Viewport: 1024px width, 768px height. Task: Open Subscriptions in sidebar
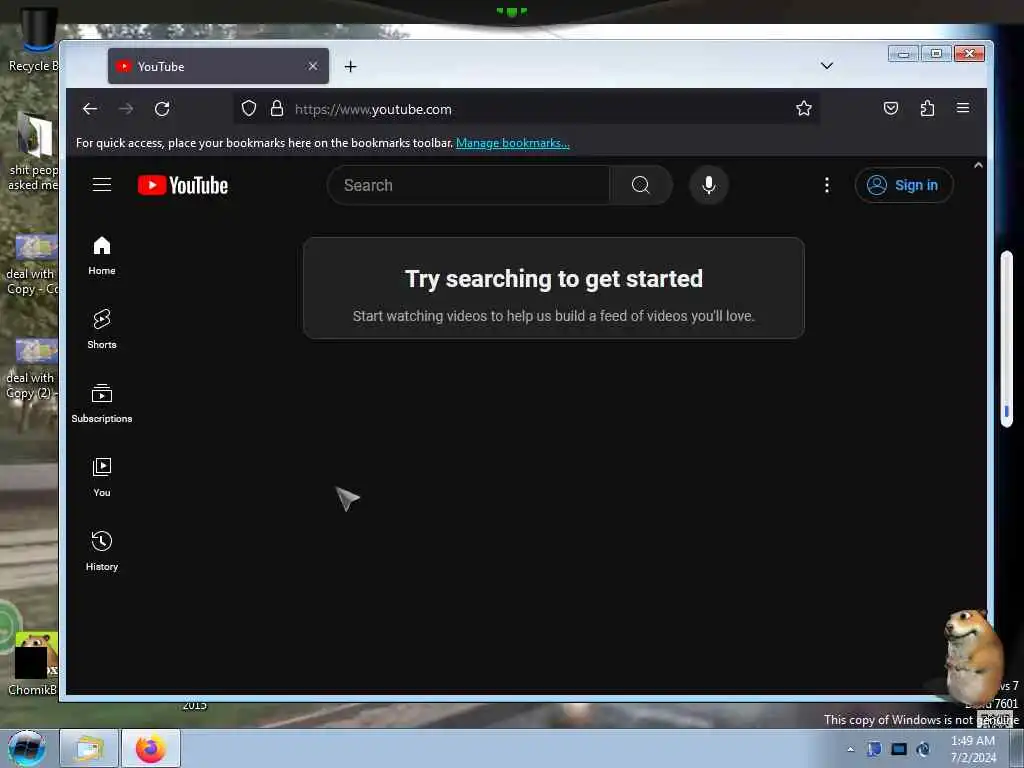102,404
